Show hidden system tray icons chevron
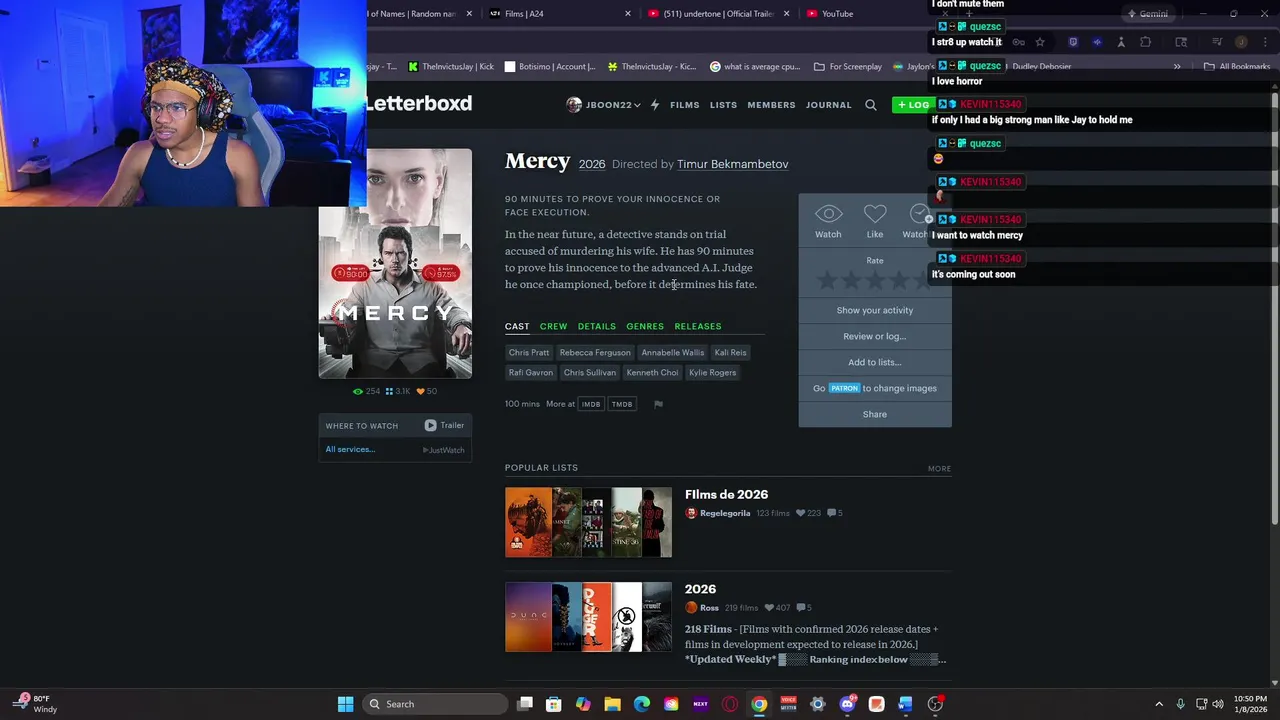 click(x=1159, y=704)
